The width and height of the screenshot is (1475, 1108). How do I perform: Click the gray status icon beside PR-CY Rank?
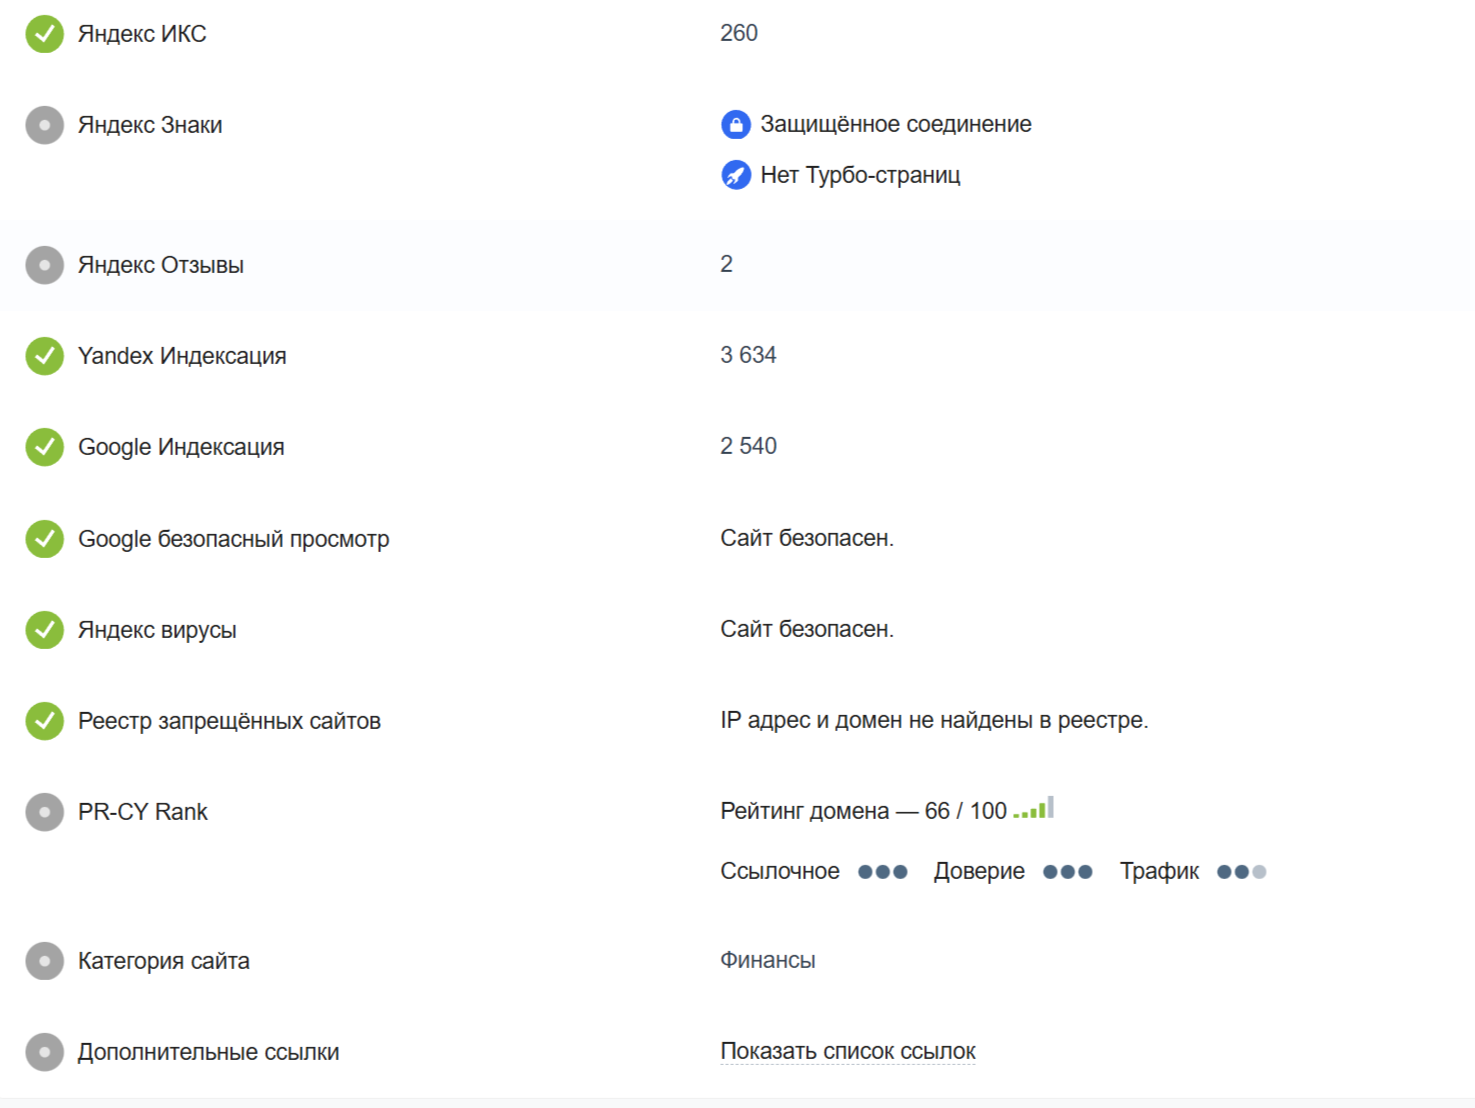click(x=44, y=812)
